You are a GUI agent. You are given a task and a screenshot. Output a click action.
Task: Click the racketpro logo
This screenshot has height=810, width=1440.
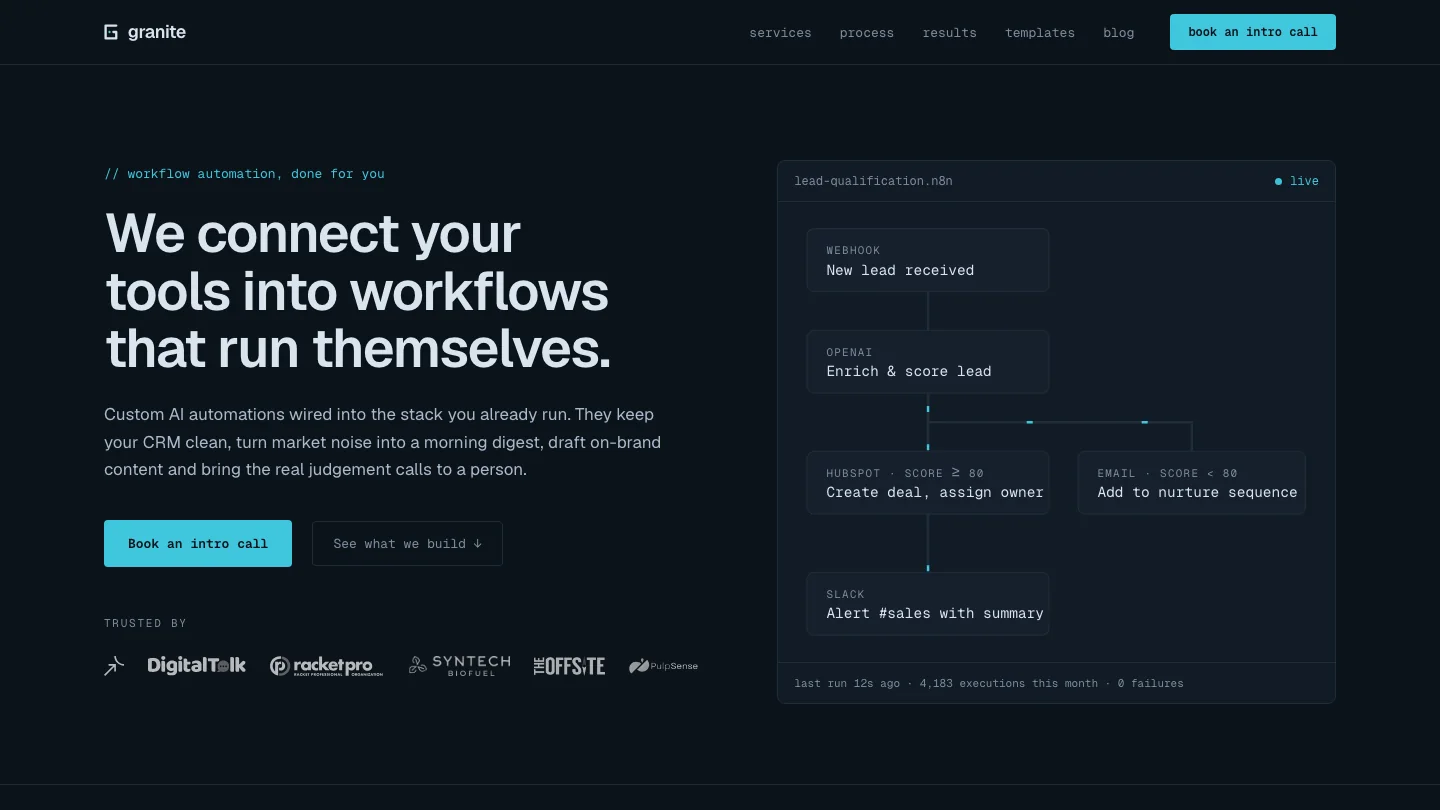click(x=326, y=666)
